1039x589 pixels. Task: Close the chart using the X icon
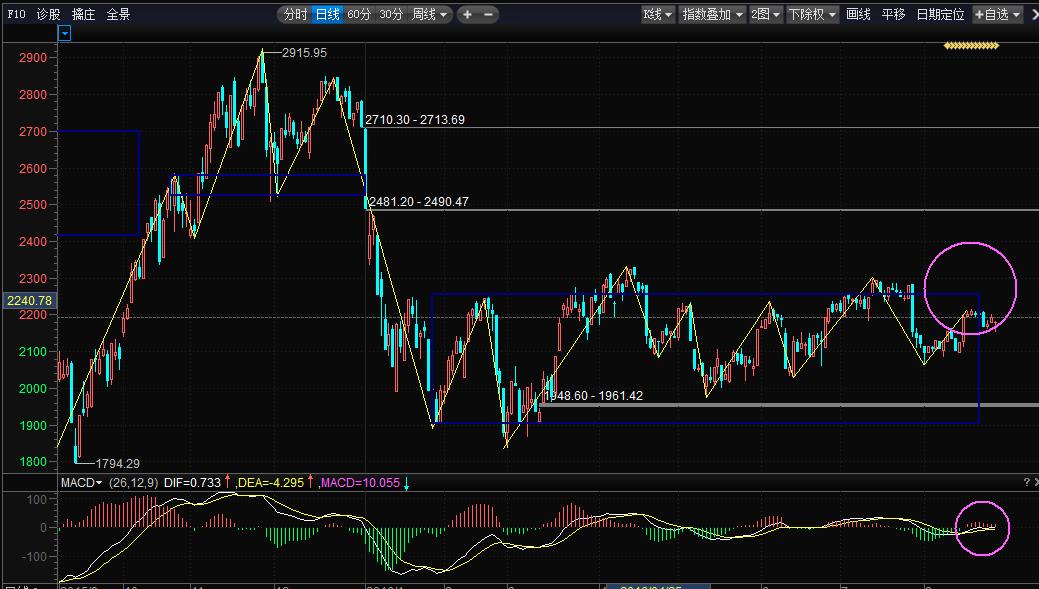pos(1032,14)
